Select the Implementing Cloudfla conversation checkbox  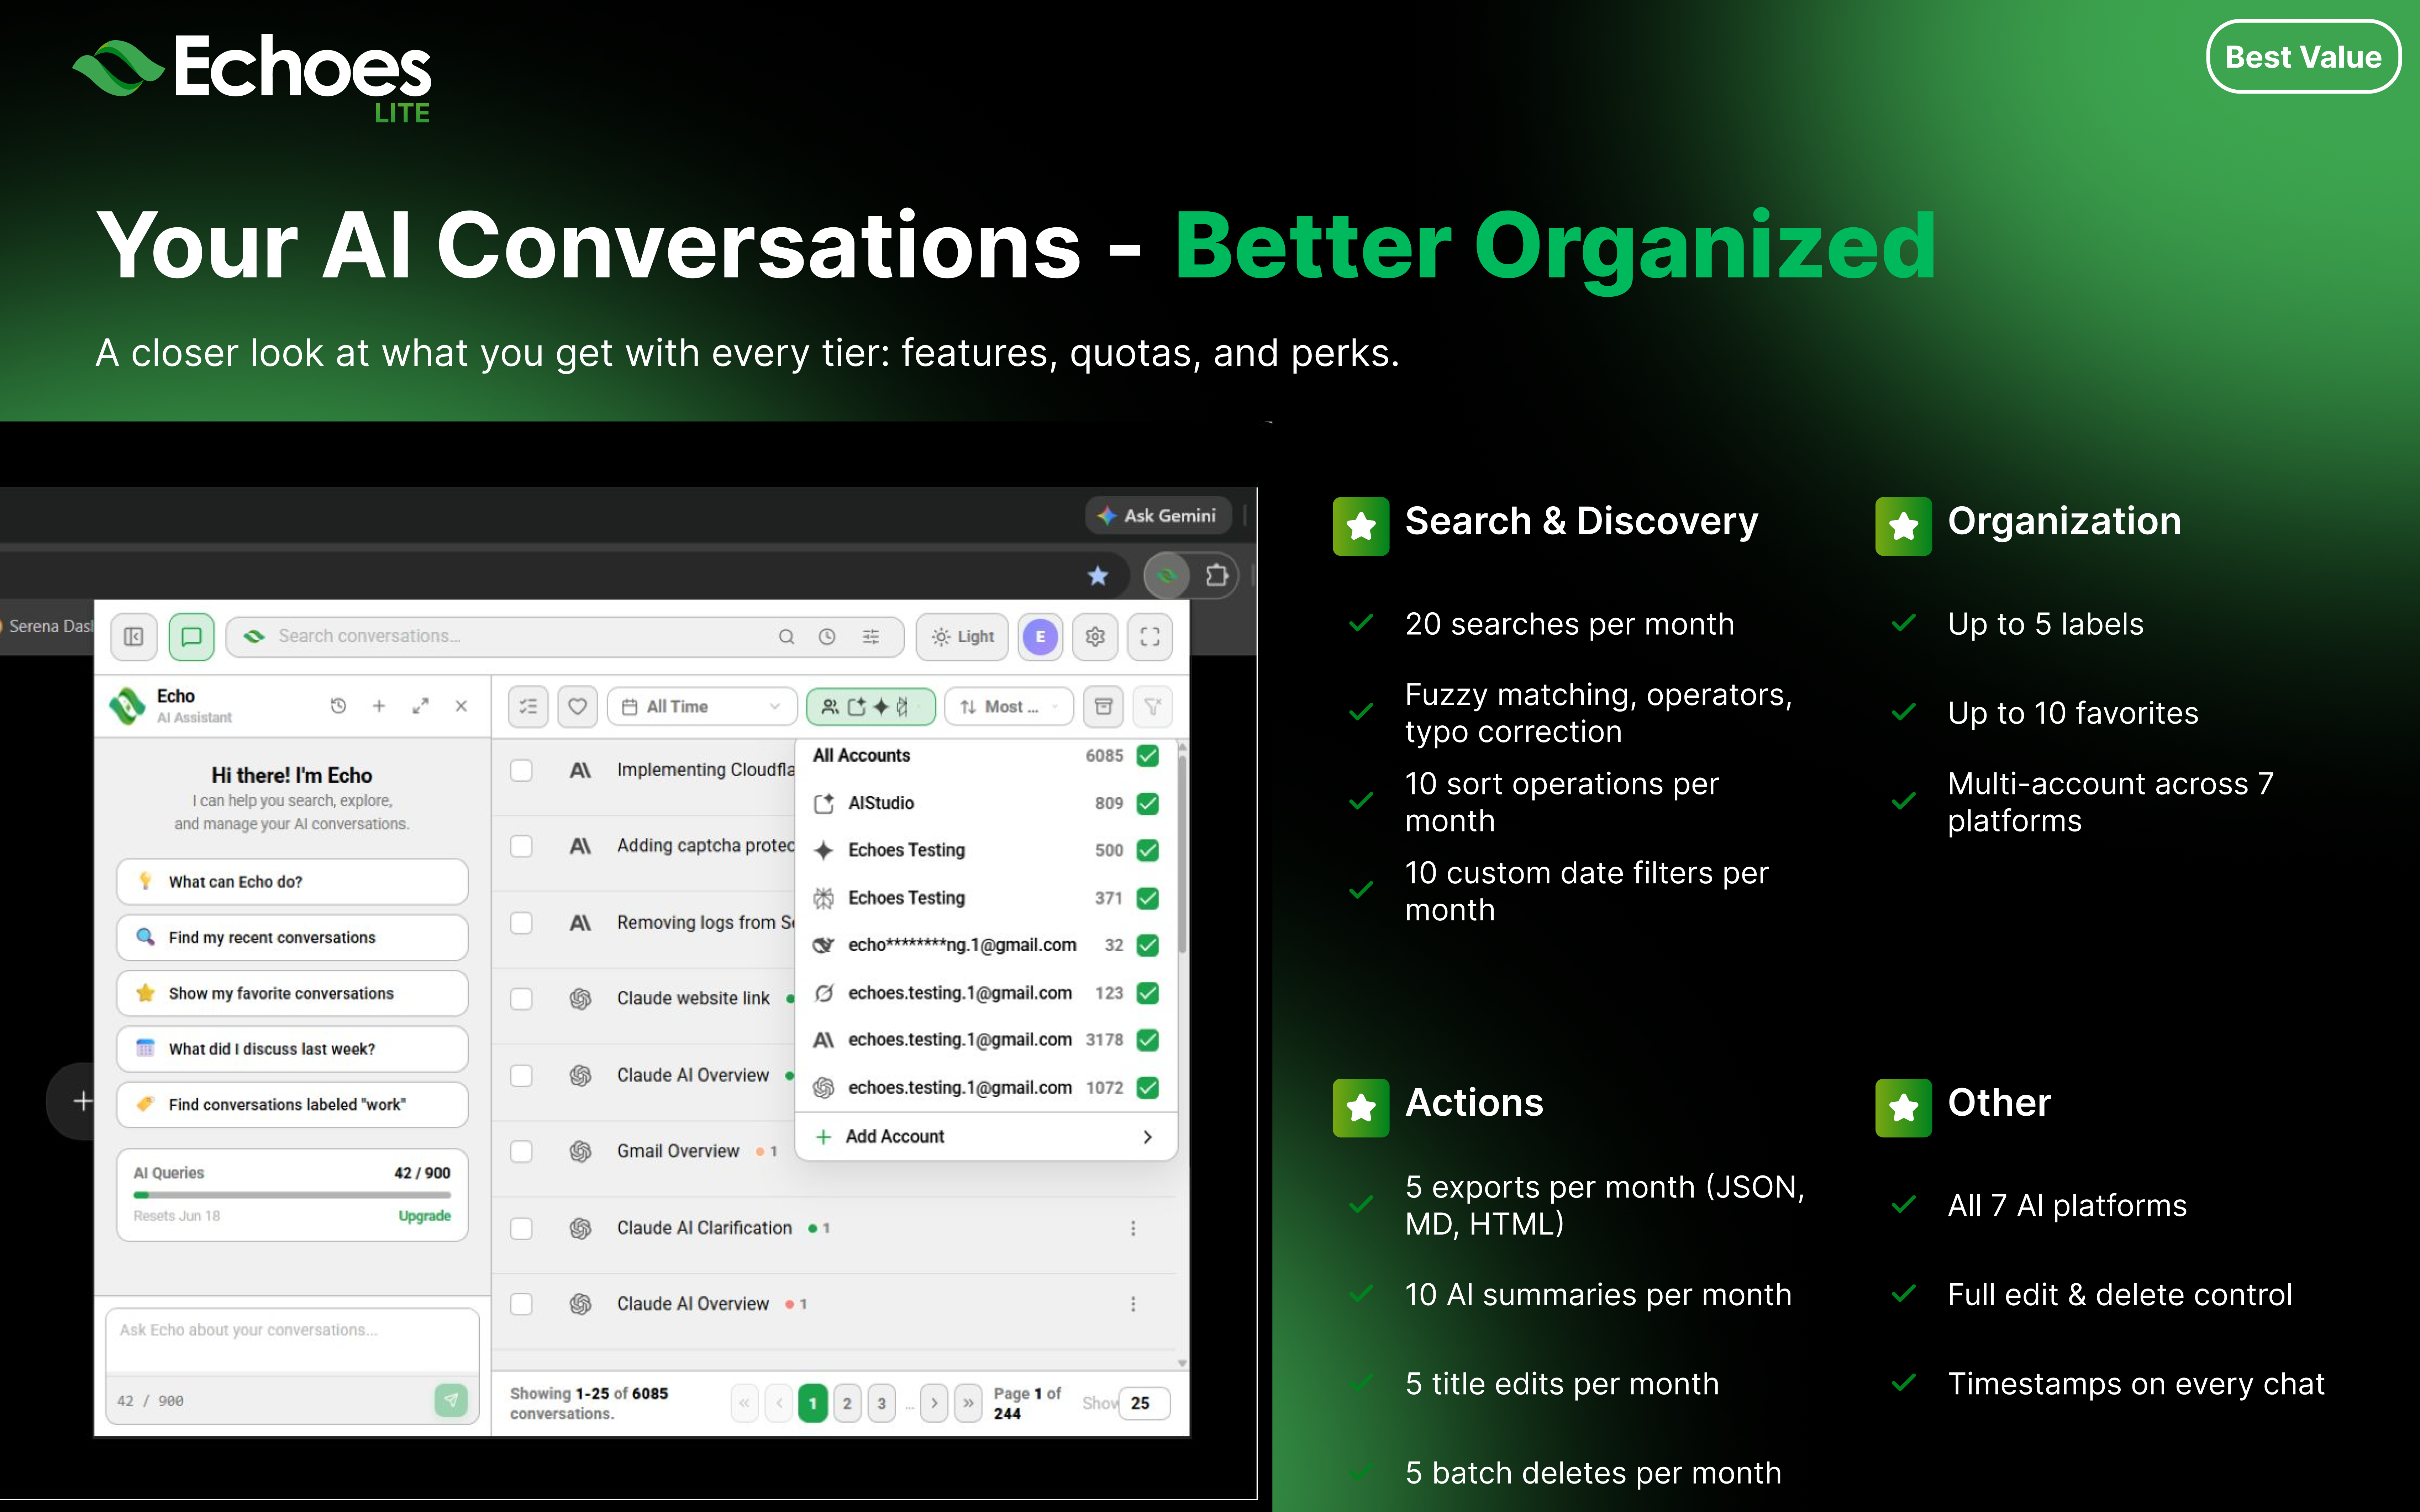click(521, 770)
